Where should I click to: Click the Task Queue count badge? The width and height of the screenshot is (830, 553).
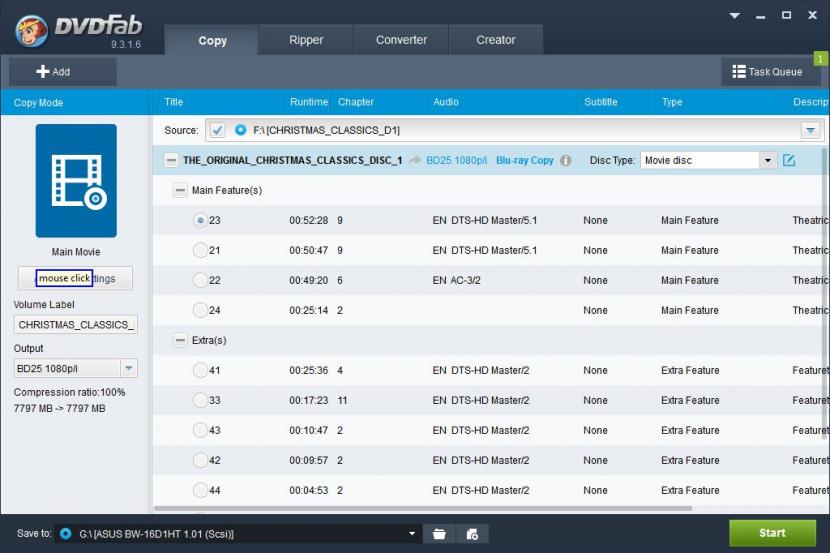(x=820, y=59)
